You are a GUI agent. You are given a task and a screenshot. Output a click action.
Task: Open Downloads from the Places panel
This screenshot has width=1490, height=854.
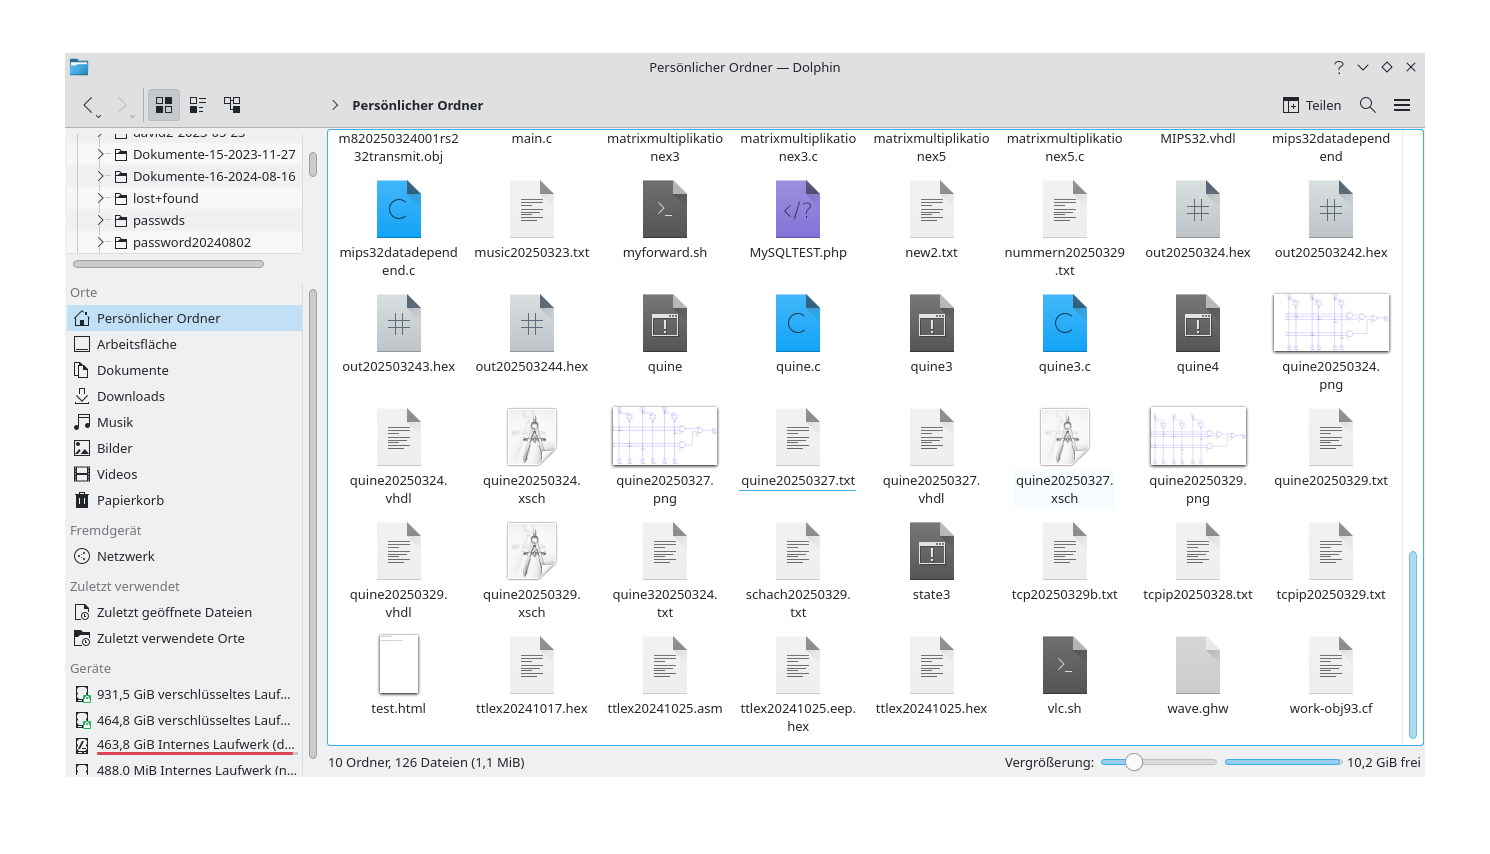(x=131, y=396)
